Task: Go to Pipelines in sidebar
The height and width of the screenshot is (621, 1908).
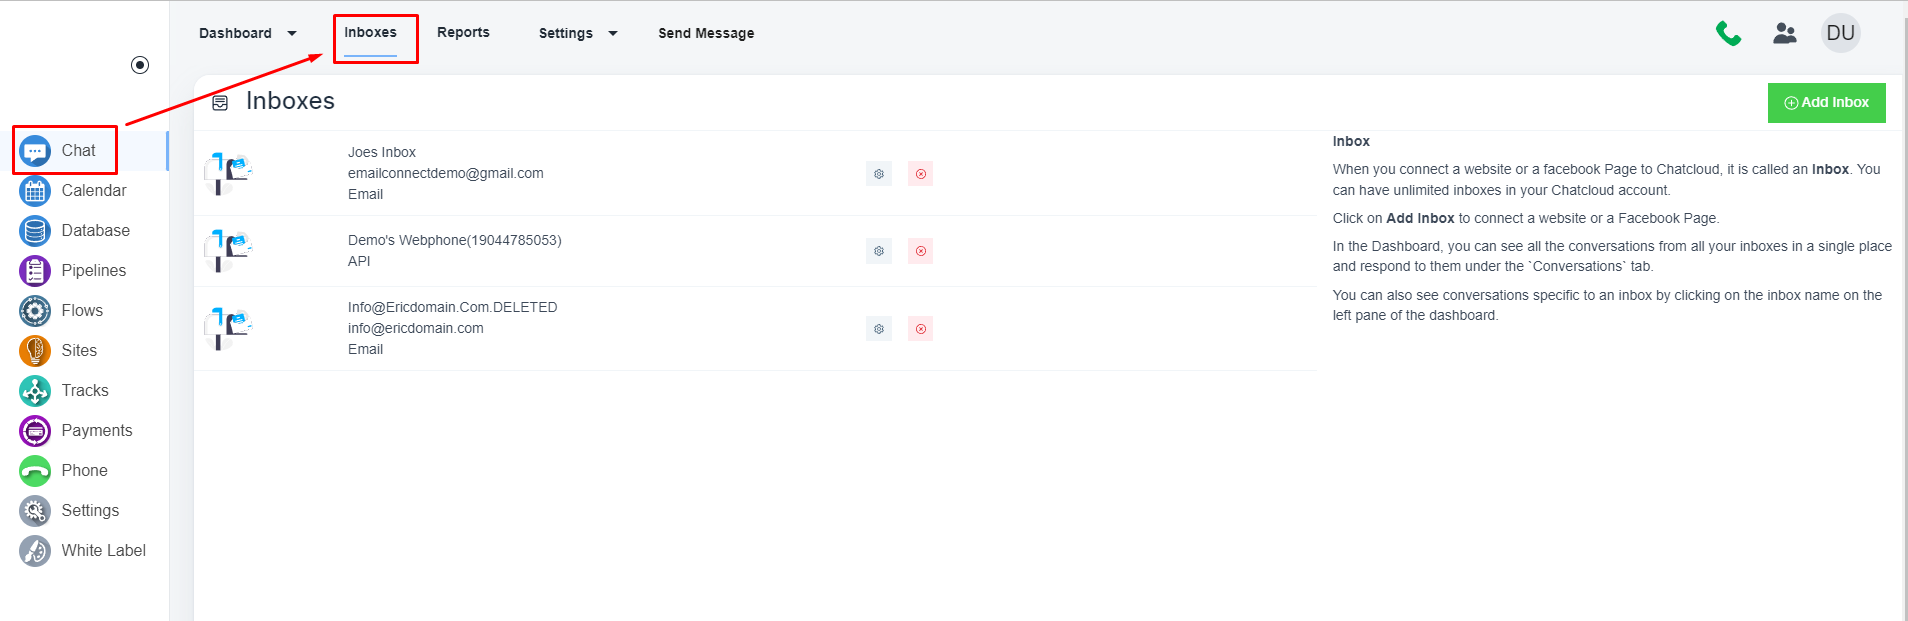Action: [x=93, y=271]
